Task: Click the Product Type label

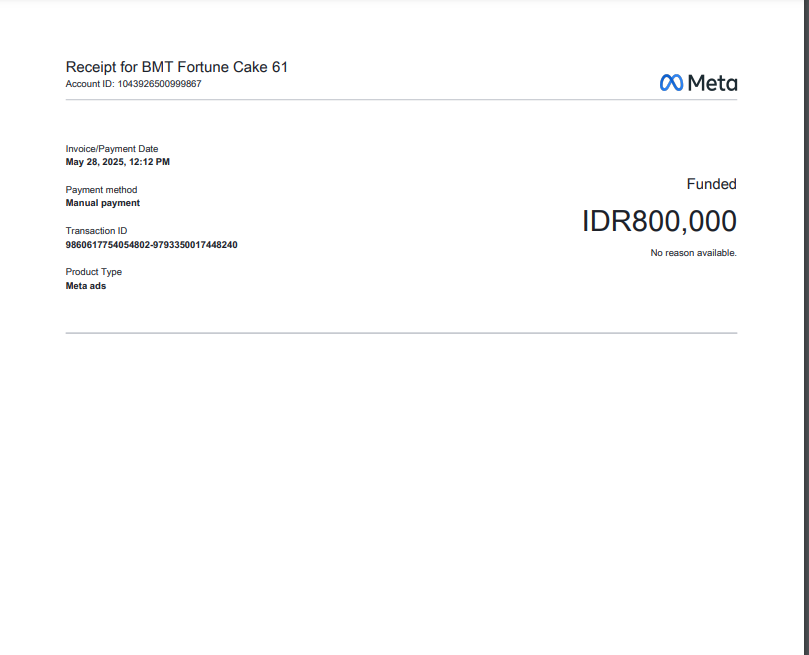Action: pos(94,272)
